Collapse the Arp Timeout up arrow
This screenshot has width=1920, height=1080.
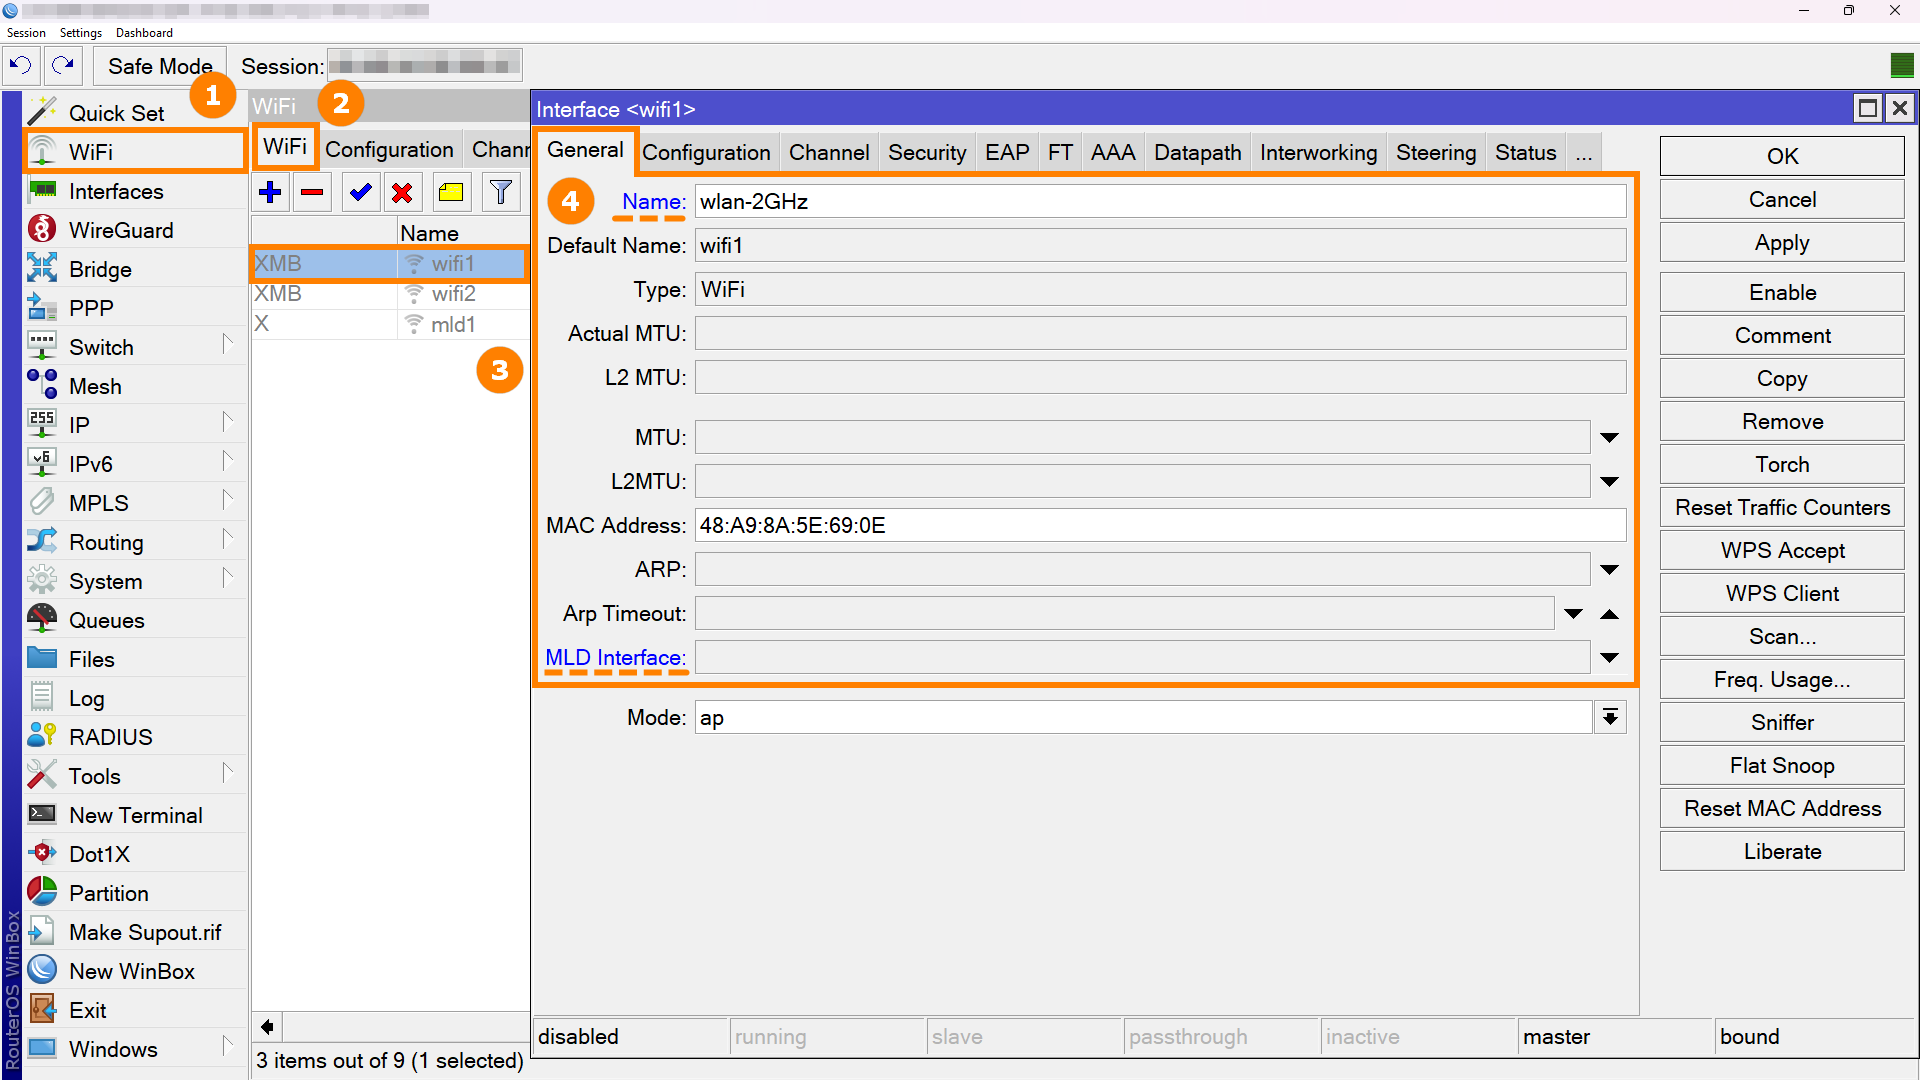1609,614
